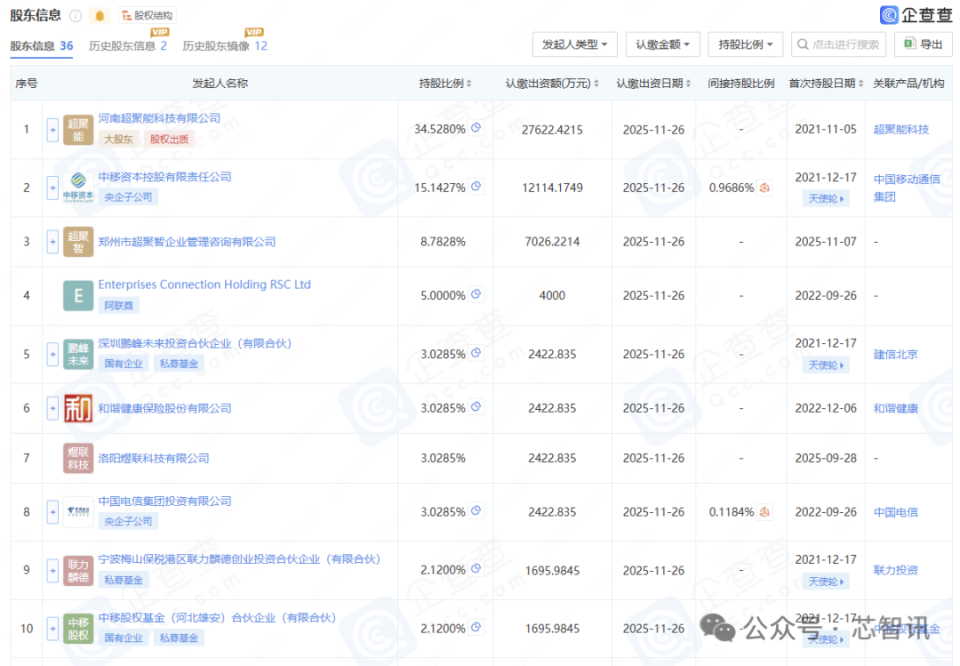
Task: Click the 和谐健康 red logo thumbnail
Action: coord(78,408)
